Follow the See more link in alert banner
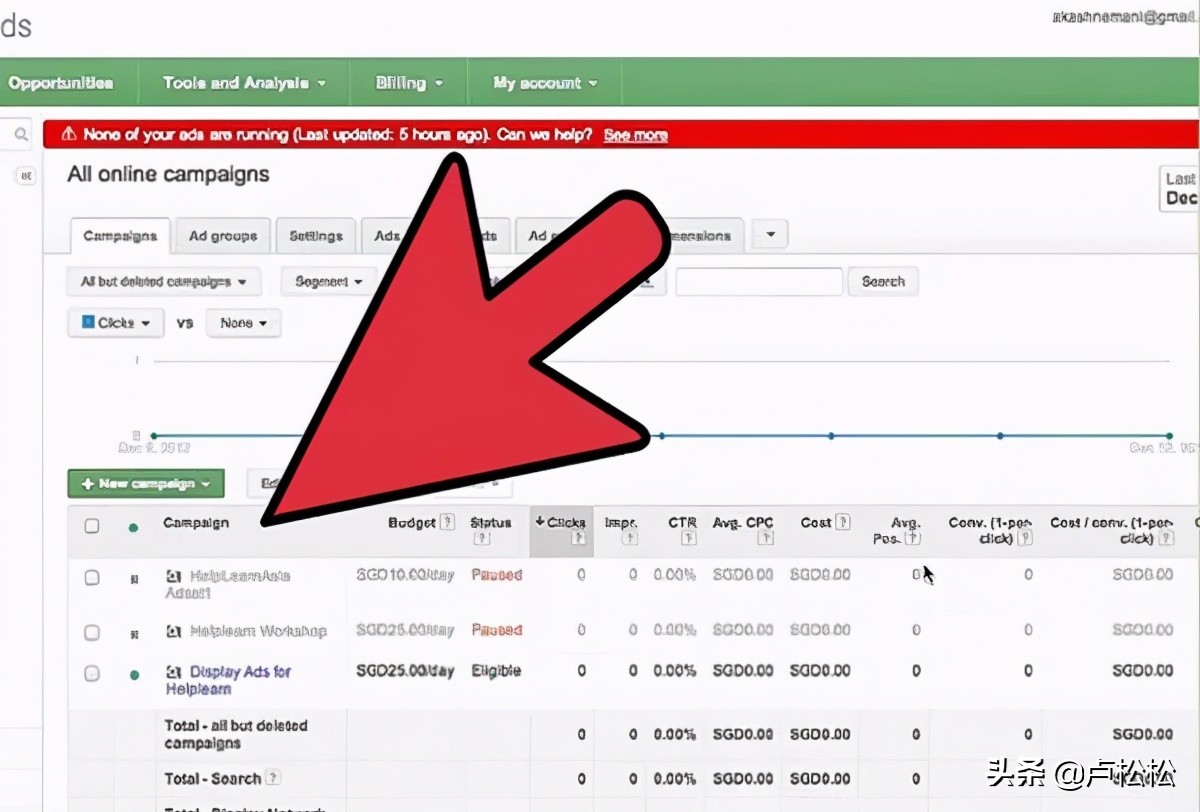The height and width of the screenshot is (812, 1200). pyautogui.click(x=635, y=135)
